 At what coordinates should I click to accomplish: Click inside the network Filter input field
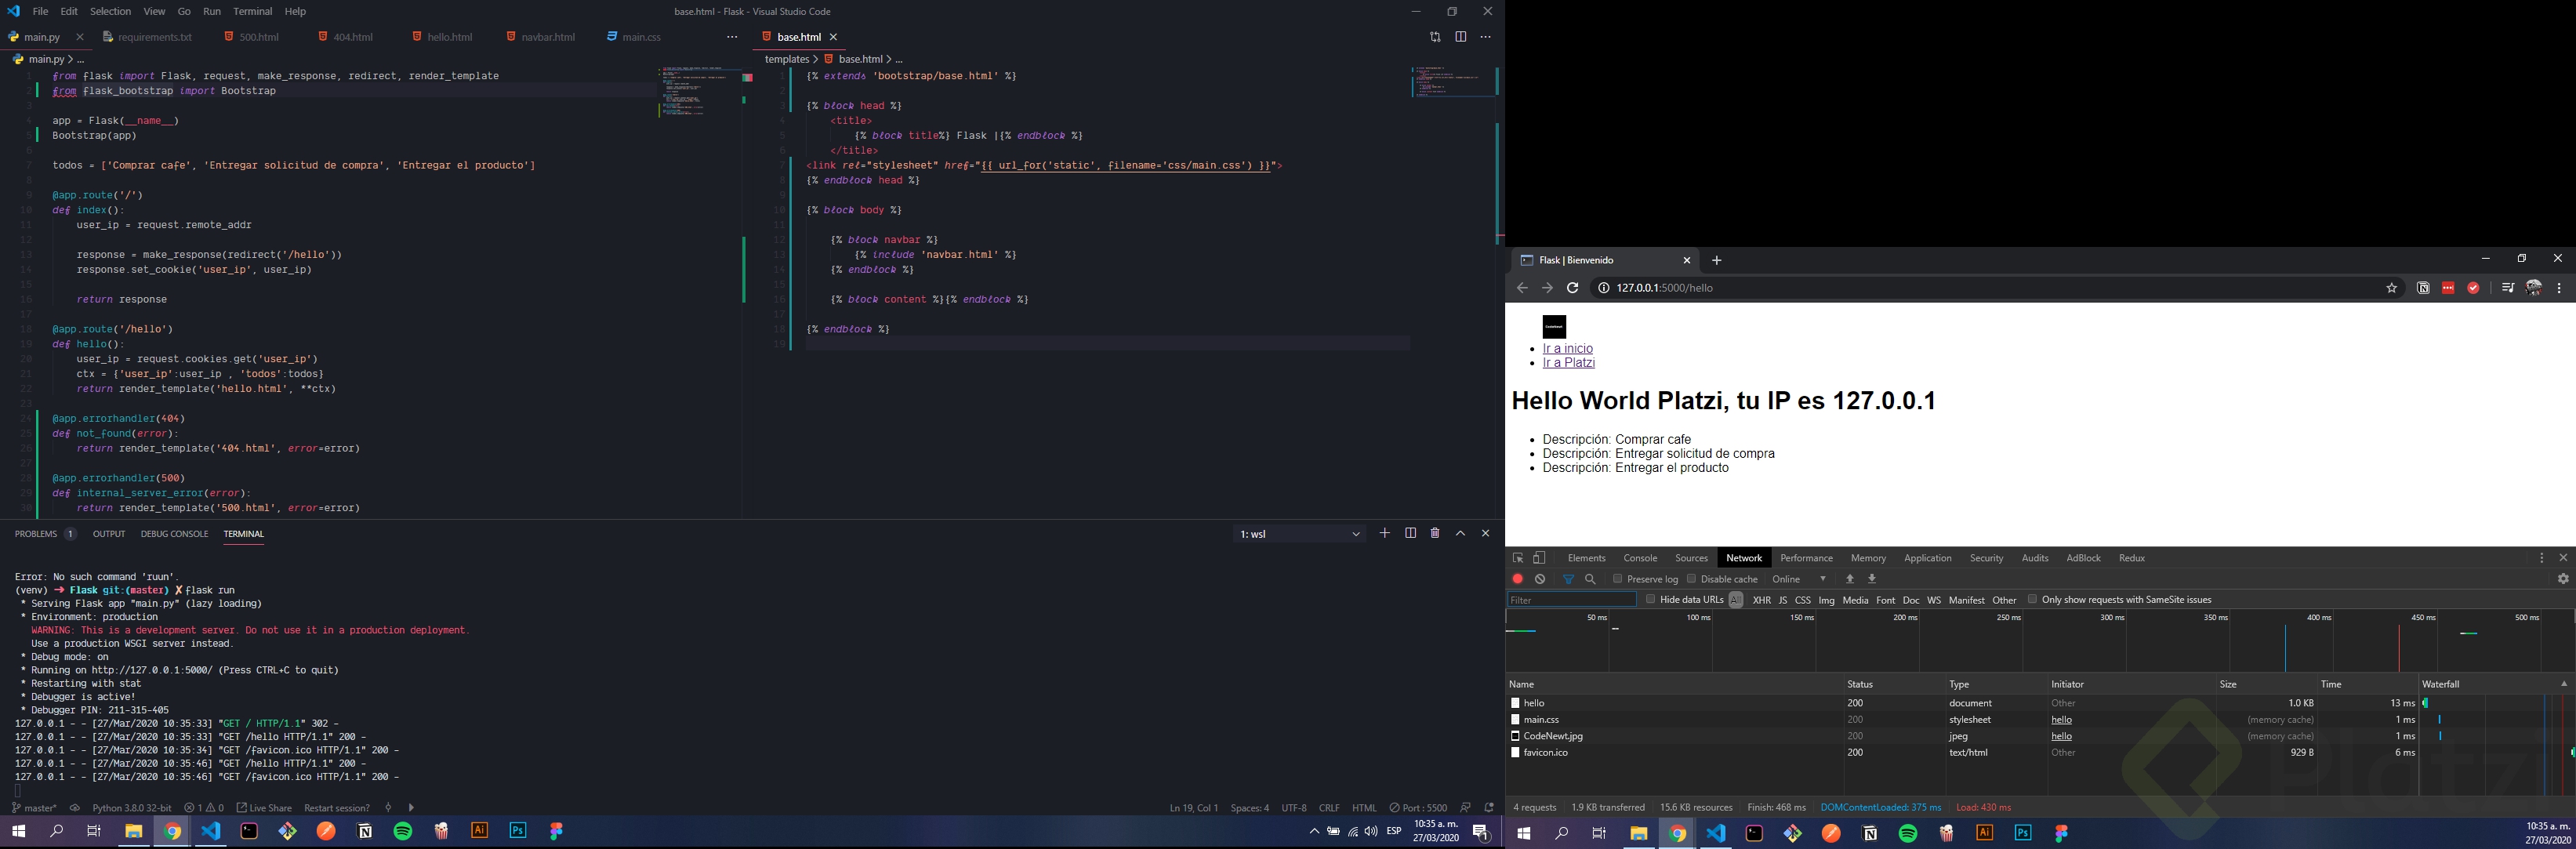pyautogui.click(x=1572, y=600)
